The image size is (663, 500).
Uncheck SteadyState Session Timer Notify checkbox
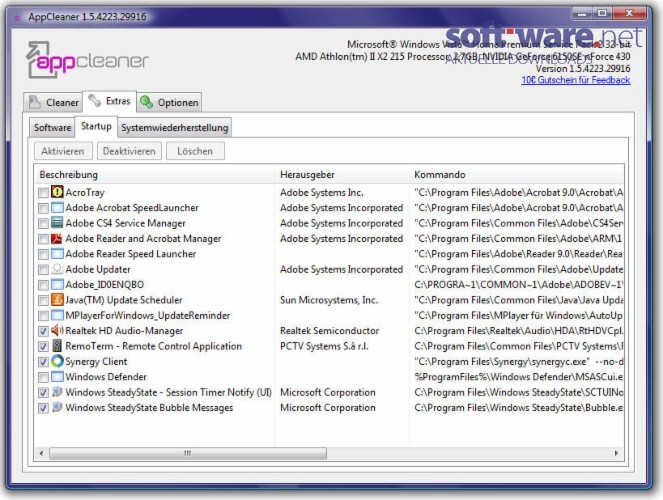[43, 393]
